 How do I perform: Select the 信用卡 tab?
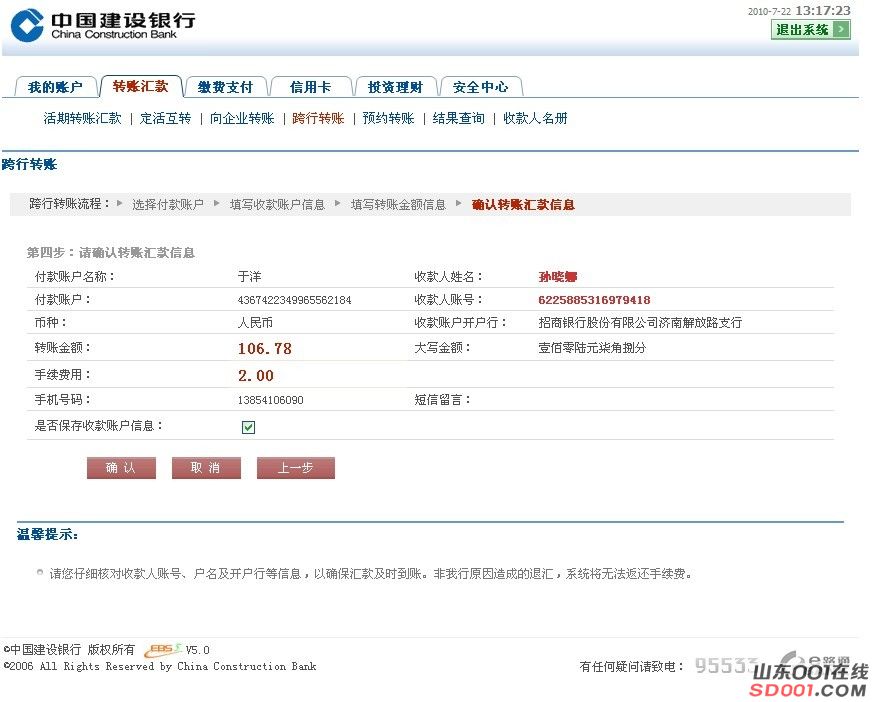[x=310, y=87]
